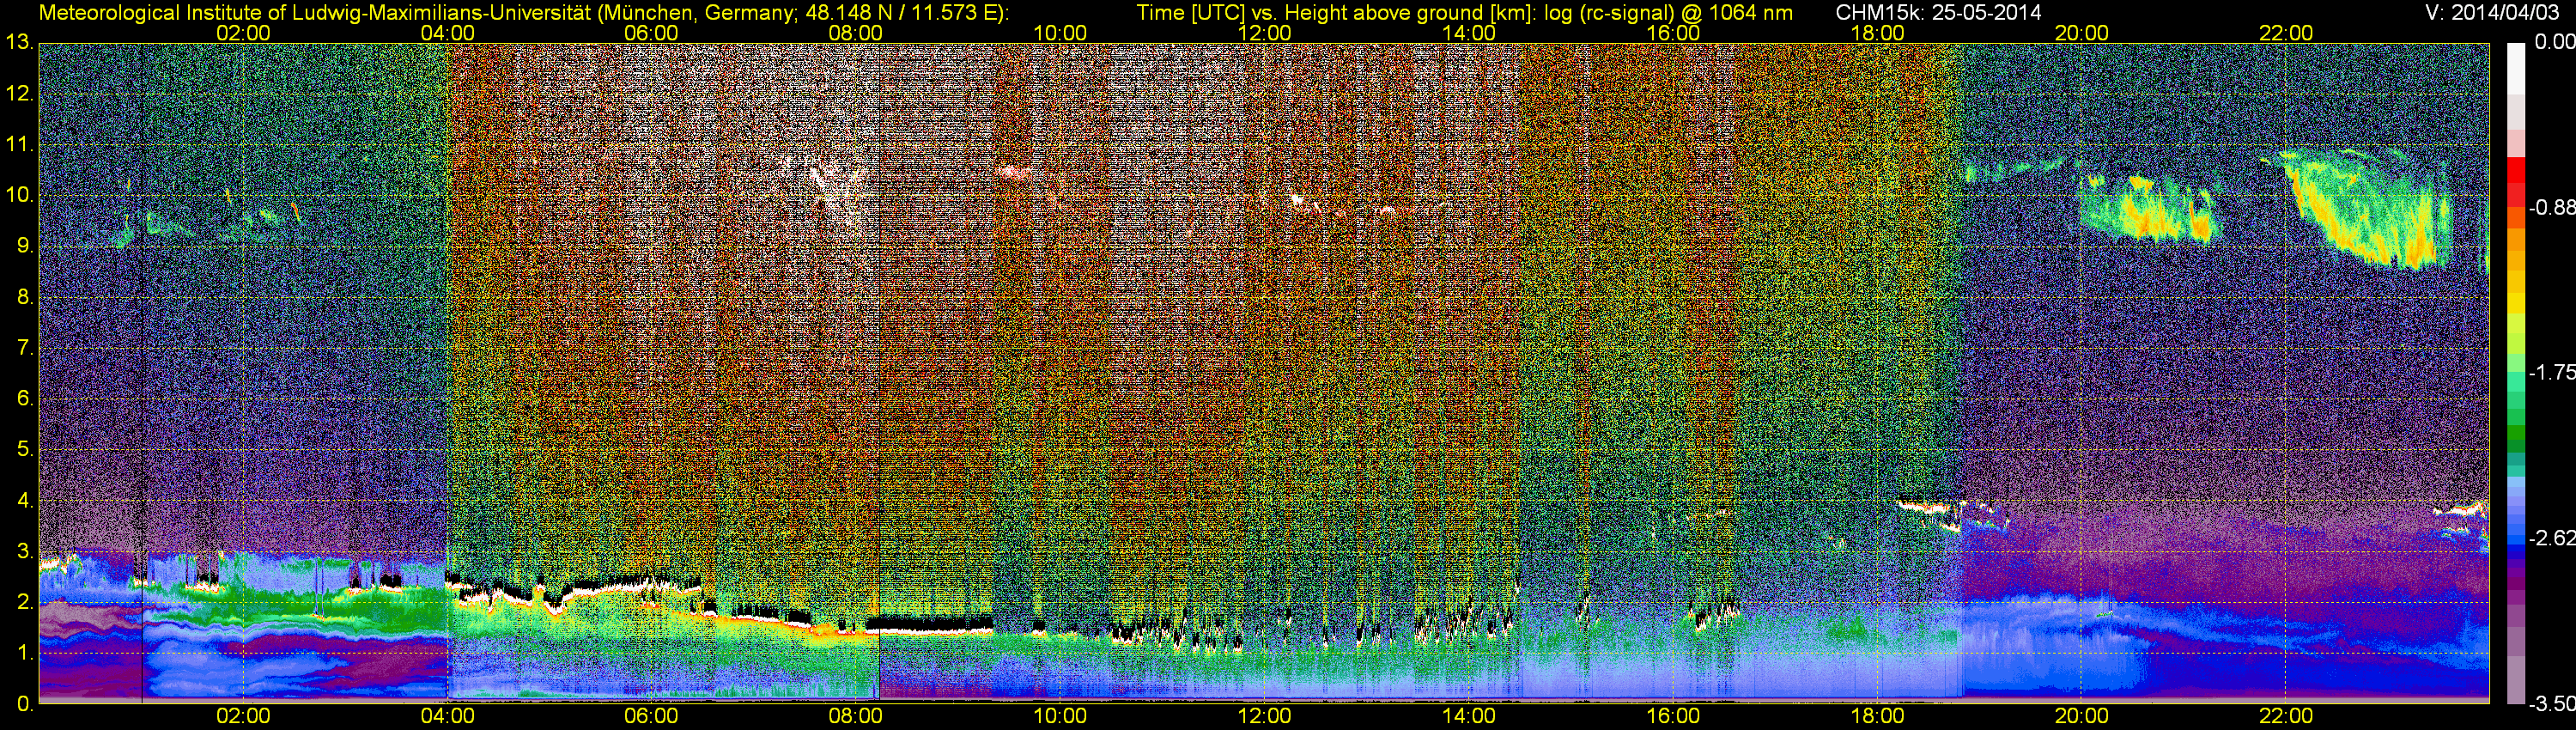Select the 04:00 tick label on the top axis
The width and height of the screenshot is (2576, 730).
pyautogui.click(x=447, y=32)
